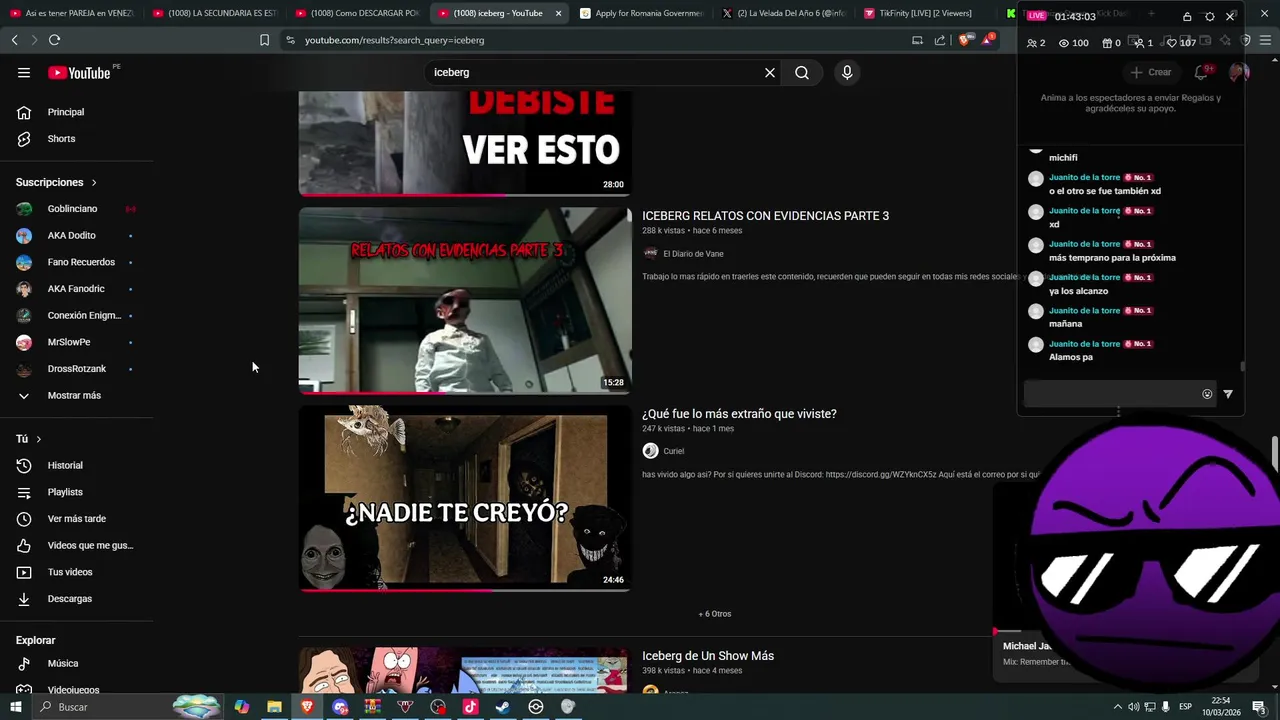Viewport: 1280px width, 720px height.
Task: Open the ¿Qué fue lo más extraño que viviste? title
Action: tap(739, 414)
